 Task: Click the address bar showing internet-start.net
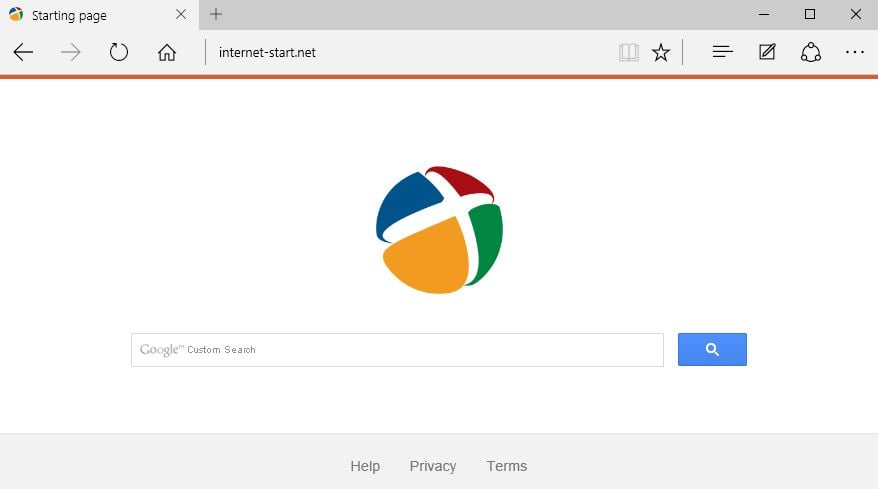click(400, 52)
